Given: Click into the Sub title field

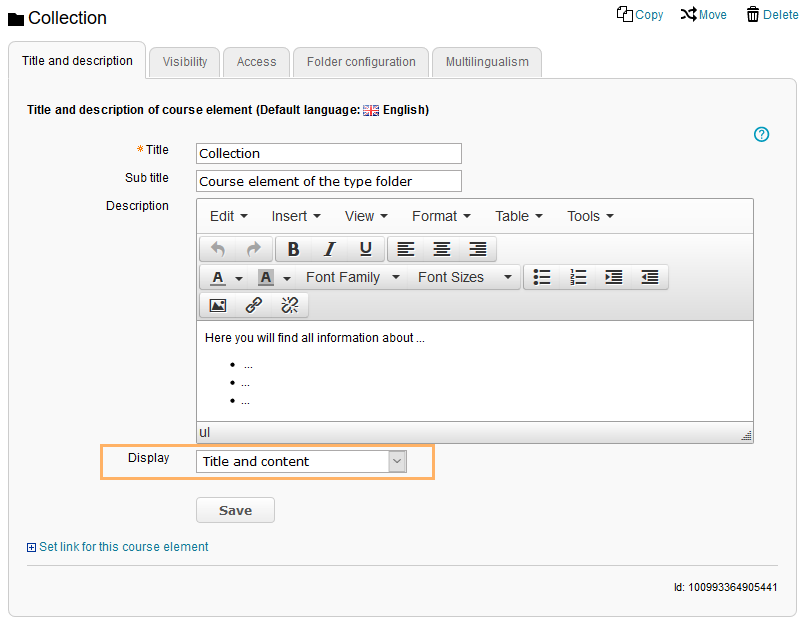Looking at the screenshot, I should point(328,181).
